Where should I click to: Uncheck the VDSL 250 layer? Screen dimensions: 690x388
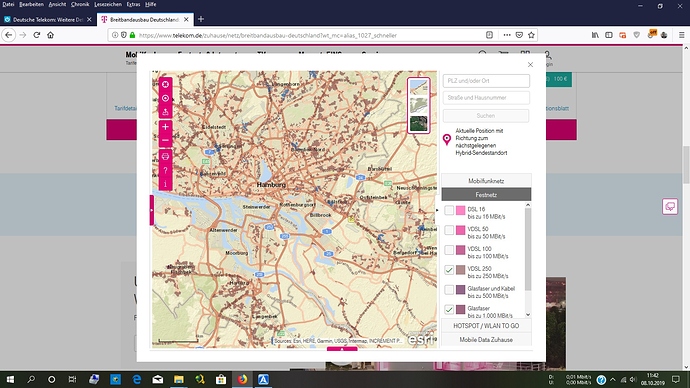pyautogui.click(x=449, y=270)
